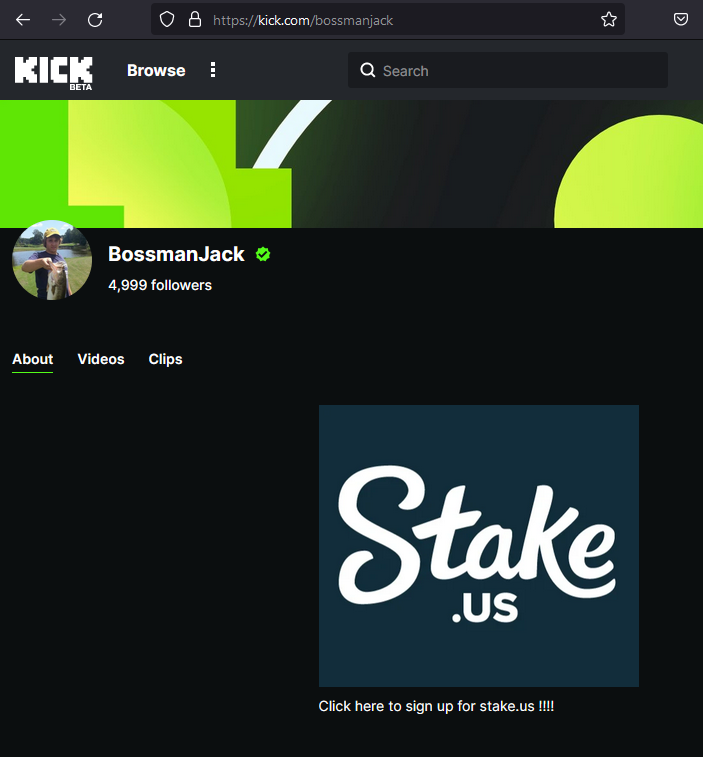This screenshot has width=703, height=757.
Task: Open the three-dot more menu
Action: 213,70
